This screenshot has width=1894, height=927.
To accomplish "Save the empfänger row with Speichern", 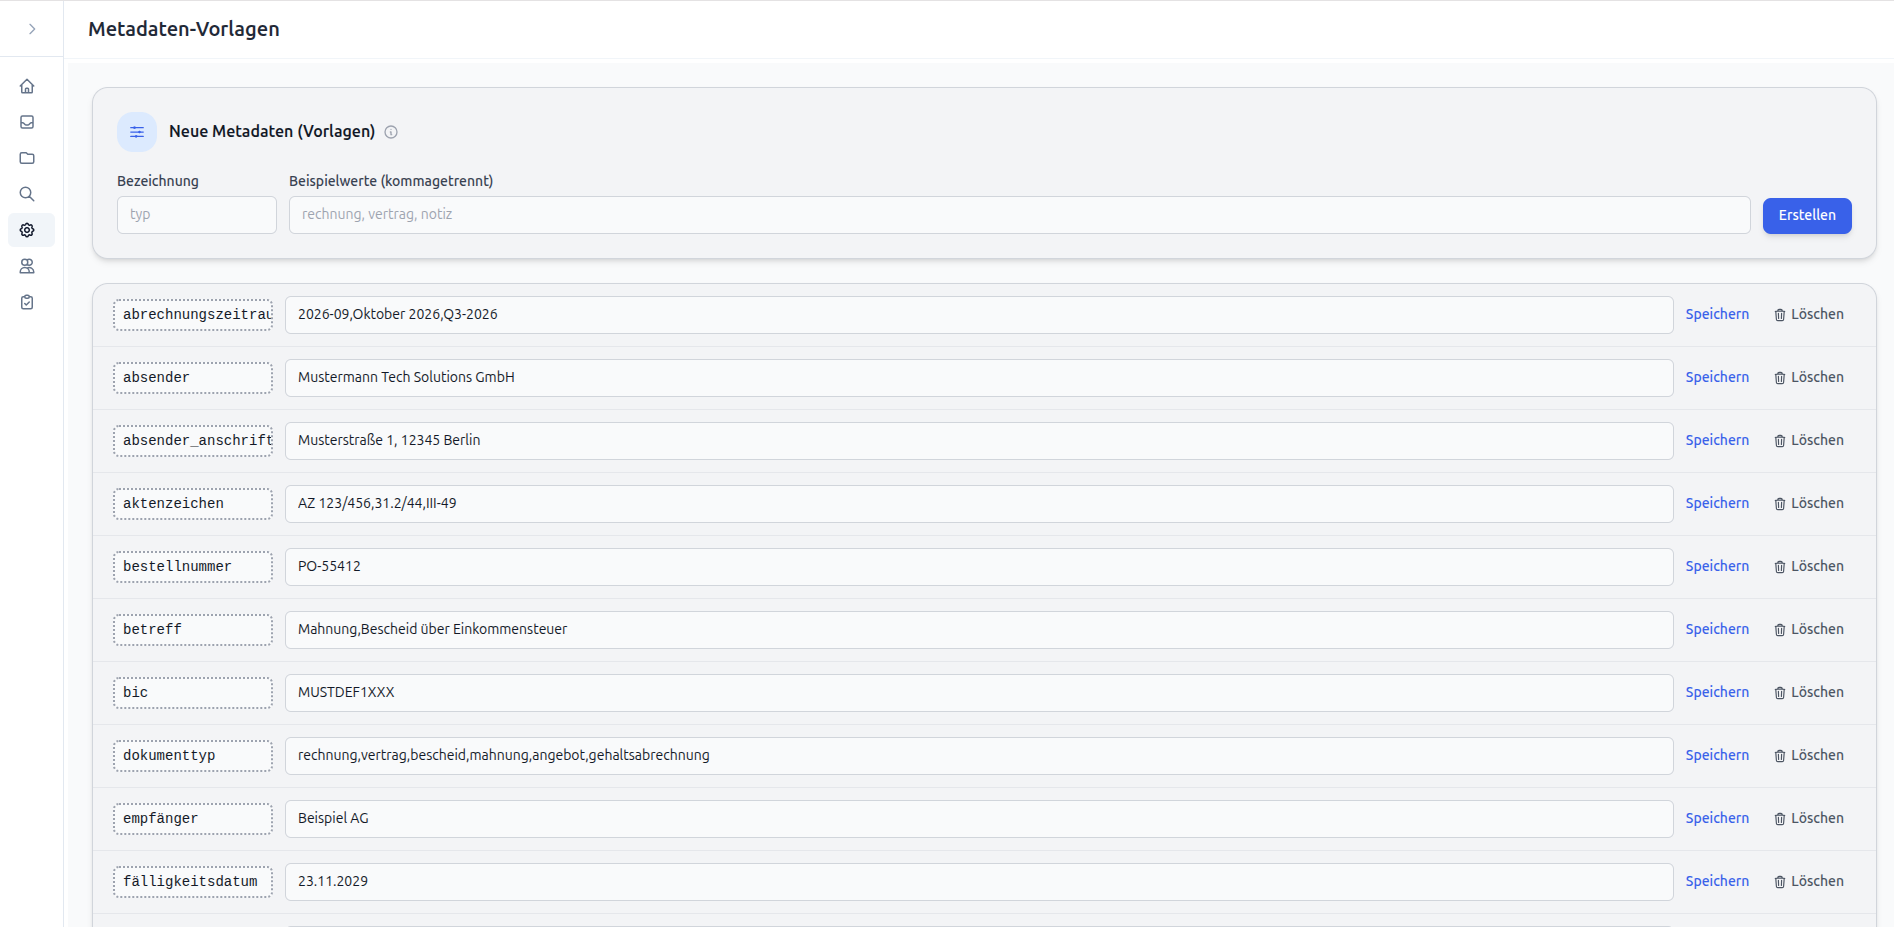I will [1717, 818].
